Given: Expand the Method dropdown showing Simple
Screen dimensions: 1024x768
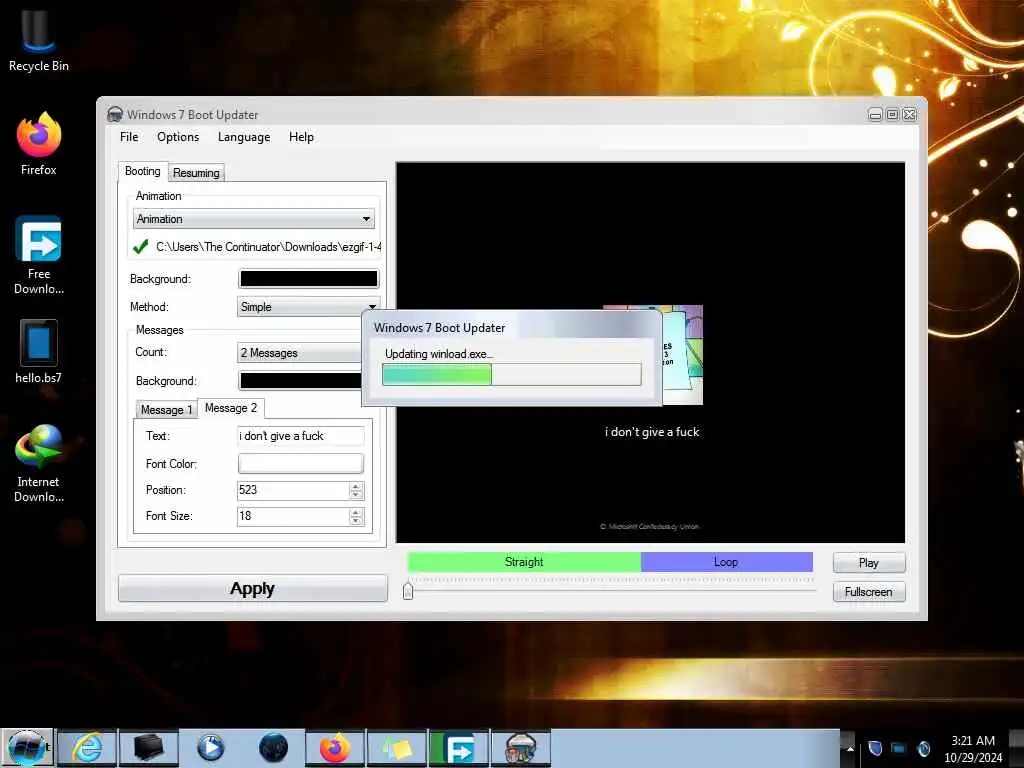Looking at the screenshot, I should click(308, 307).
